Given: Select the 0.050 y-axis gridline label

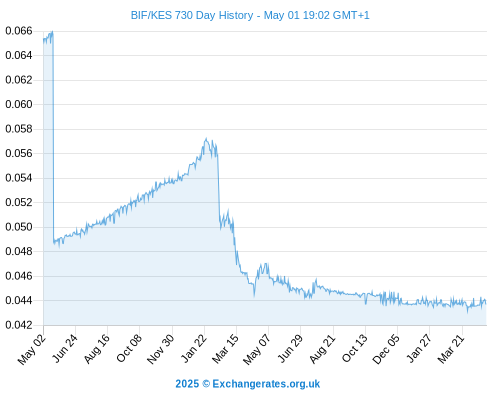Looking at the screenshot, I should click(x=19, y=227).
